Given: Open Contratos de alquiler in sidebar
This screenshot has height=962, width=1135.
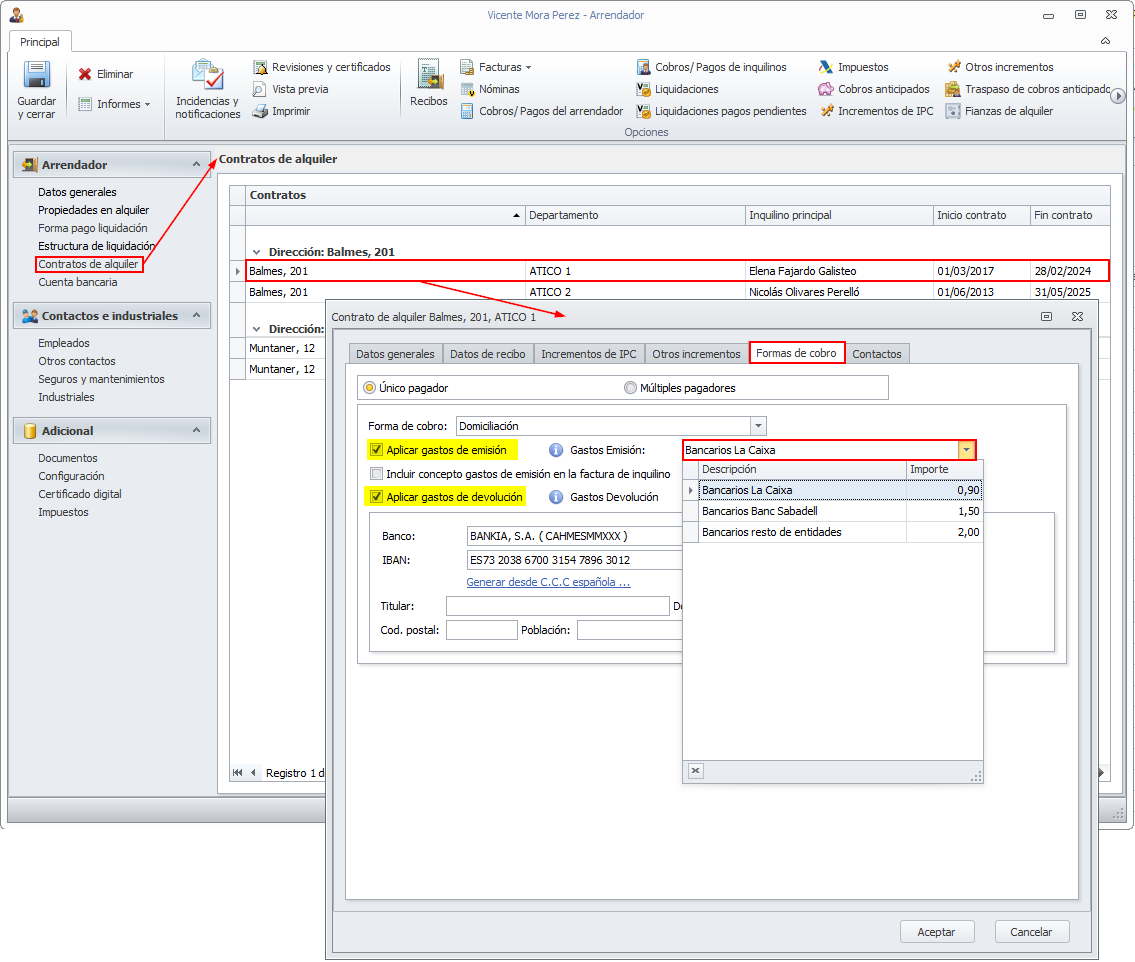Looking at the screenshot, I should [88, 264].
